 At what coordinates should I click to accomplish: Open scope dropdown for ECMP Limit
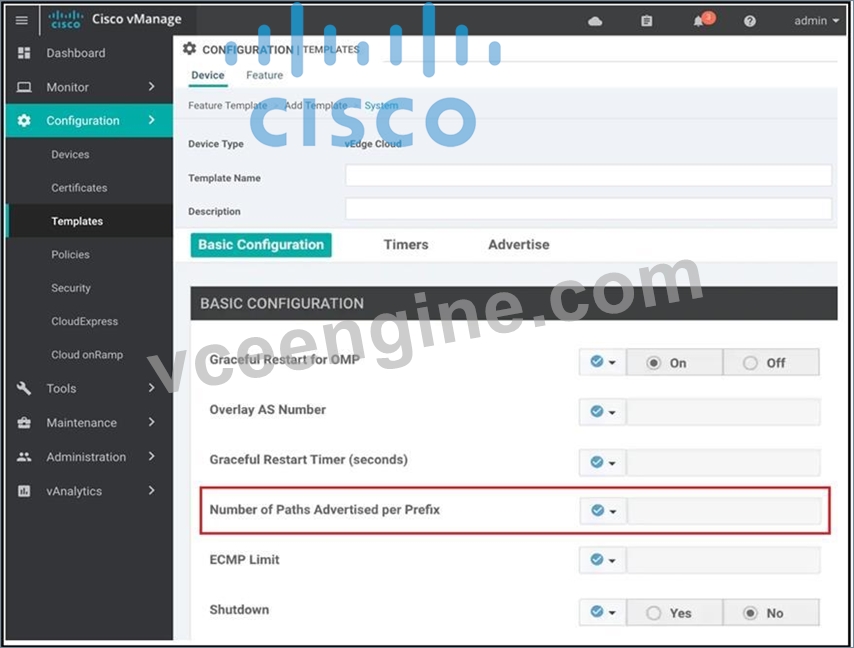[x=603, y=560]
